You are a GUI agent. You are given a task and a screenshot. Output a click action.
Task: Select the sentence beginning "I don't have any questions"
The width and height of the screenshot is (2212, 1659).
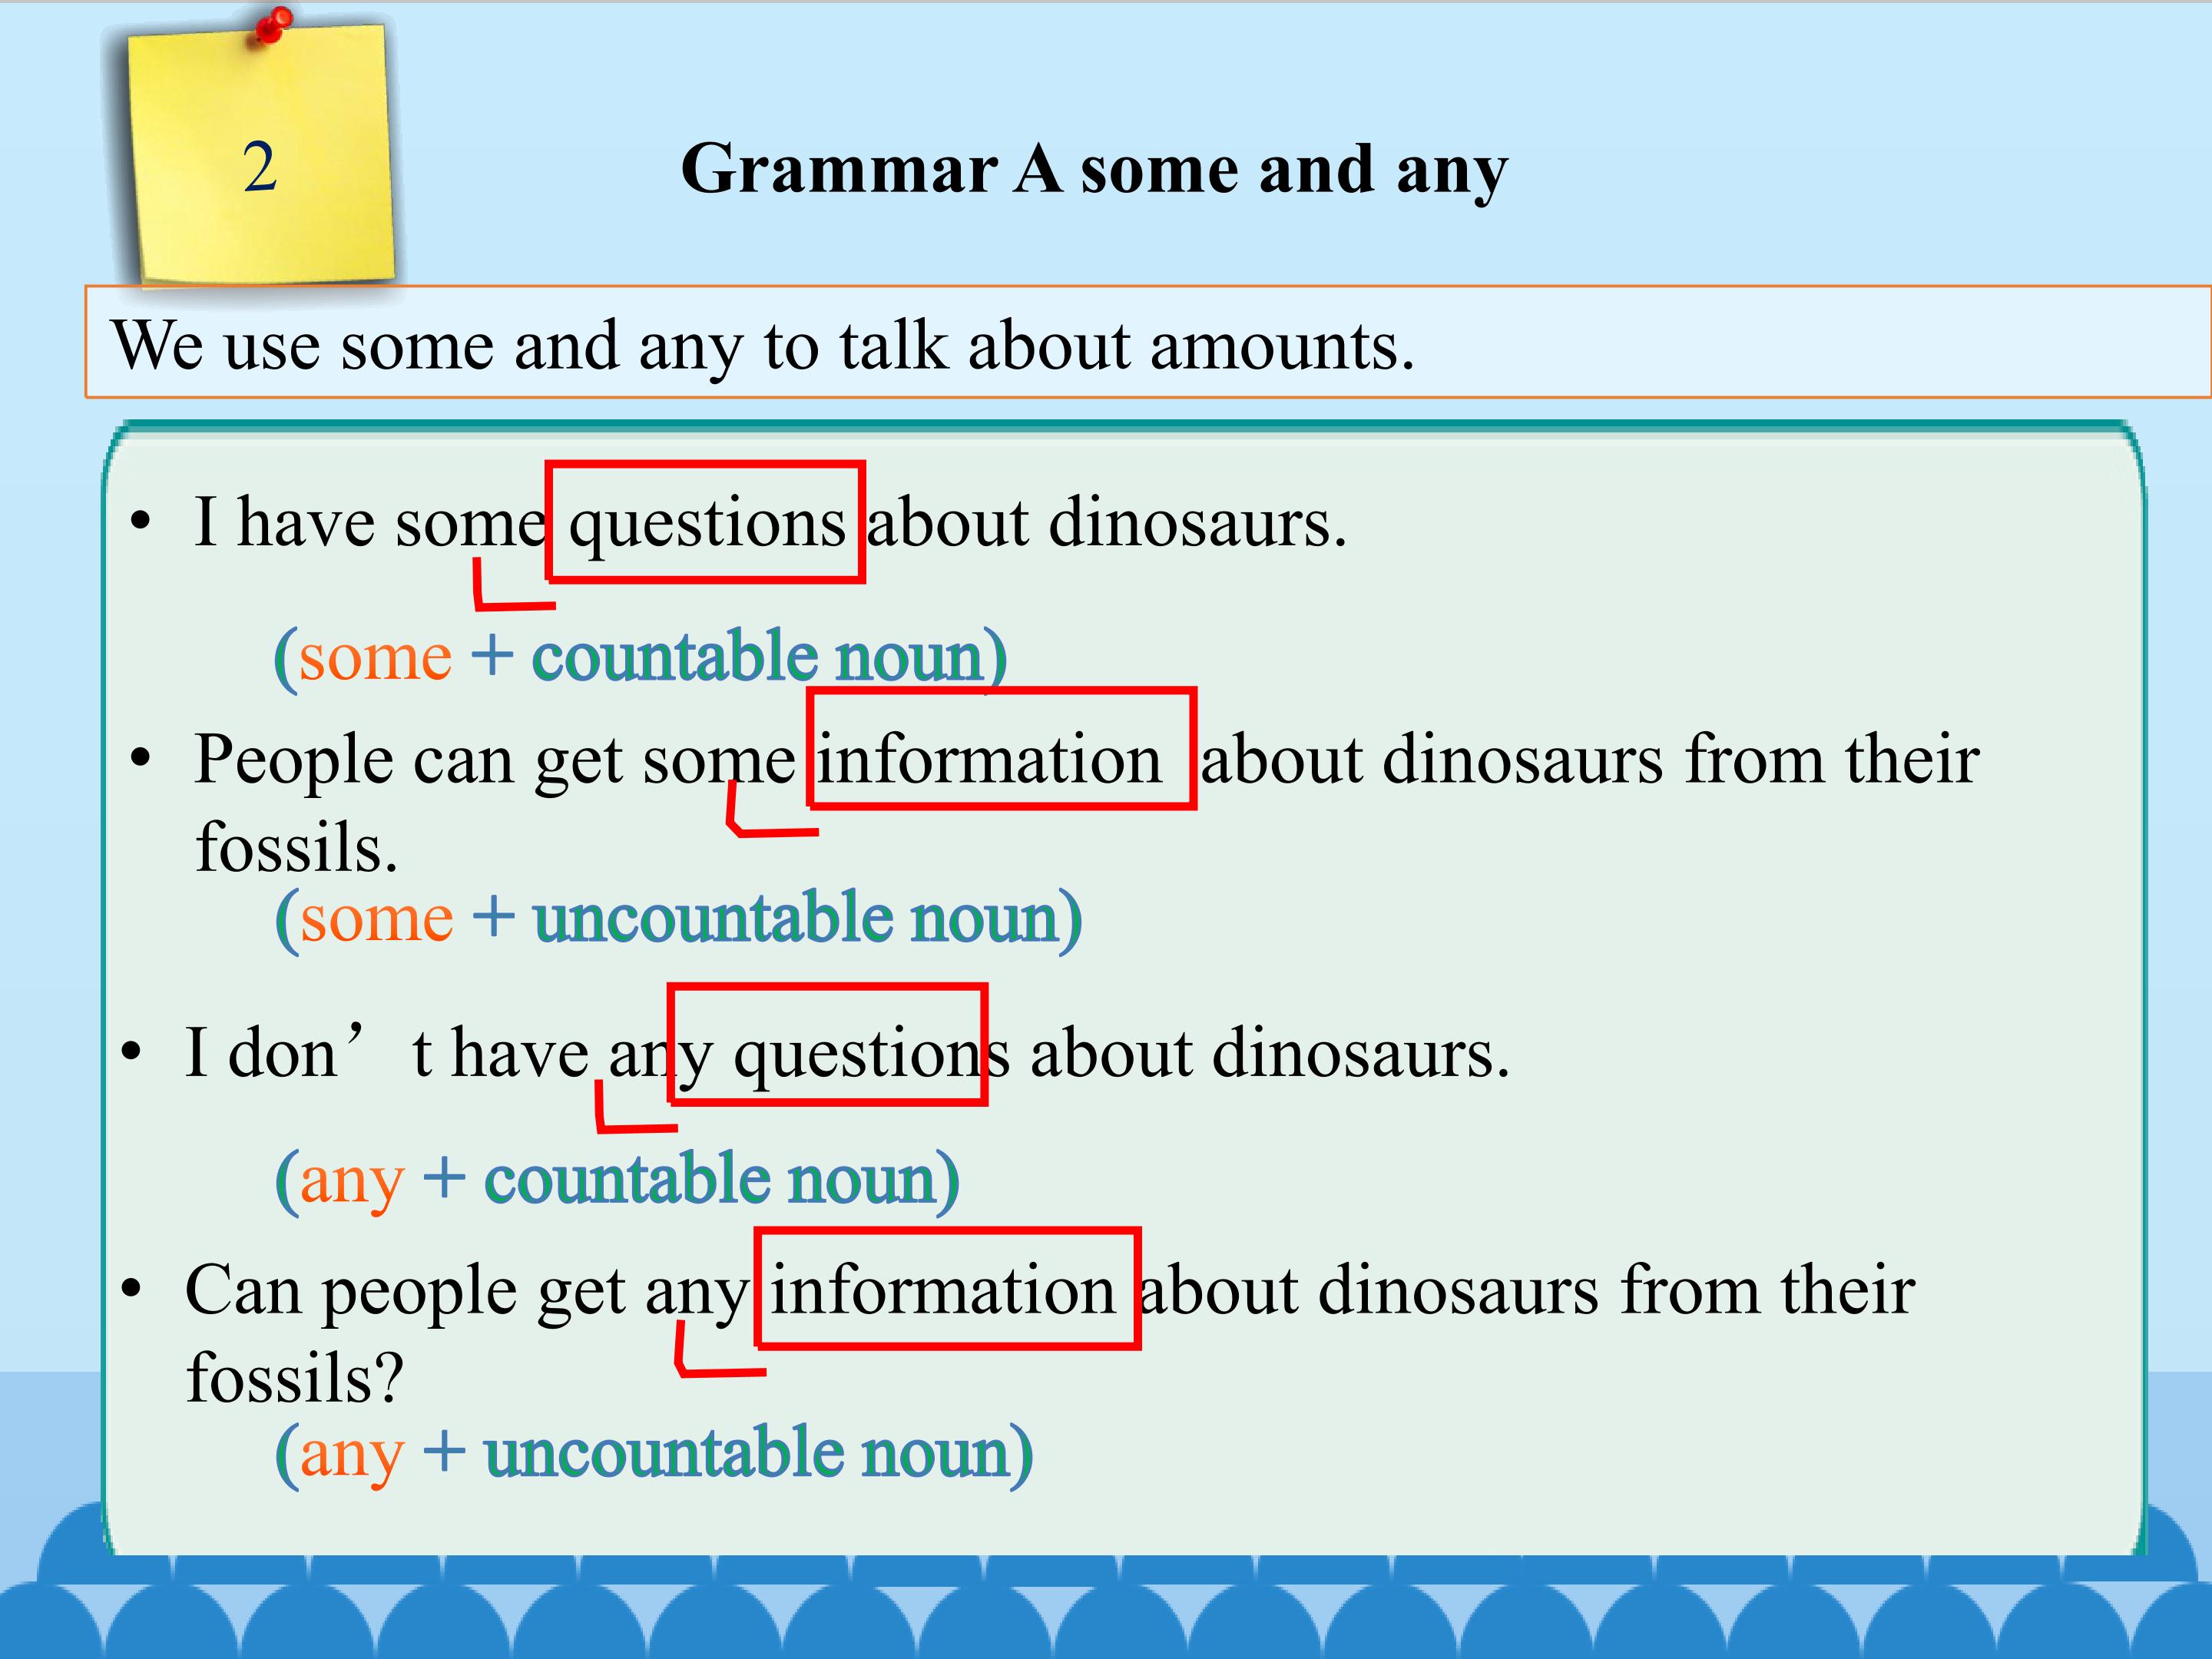point(848,1054)
